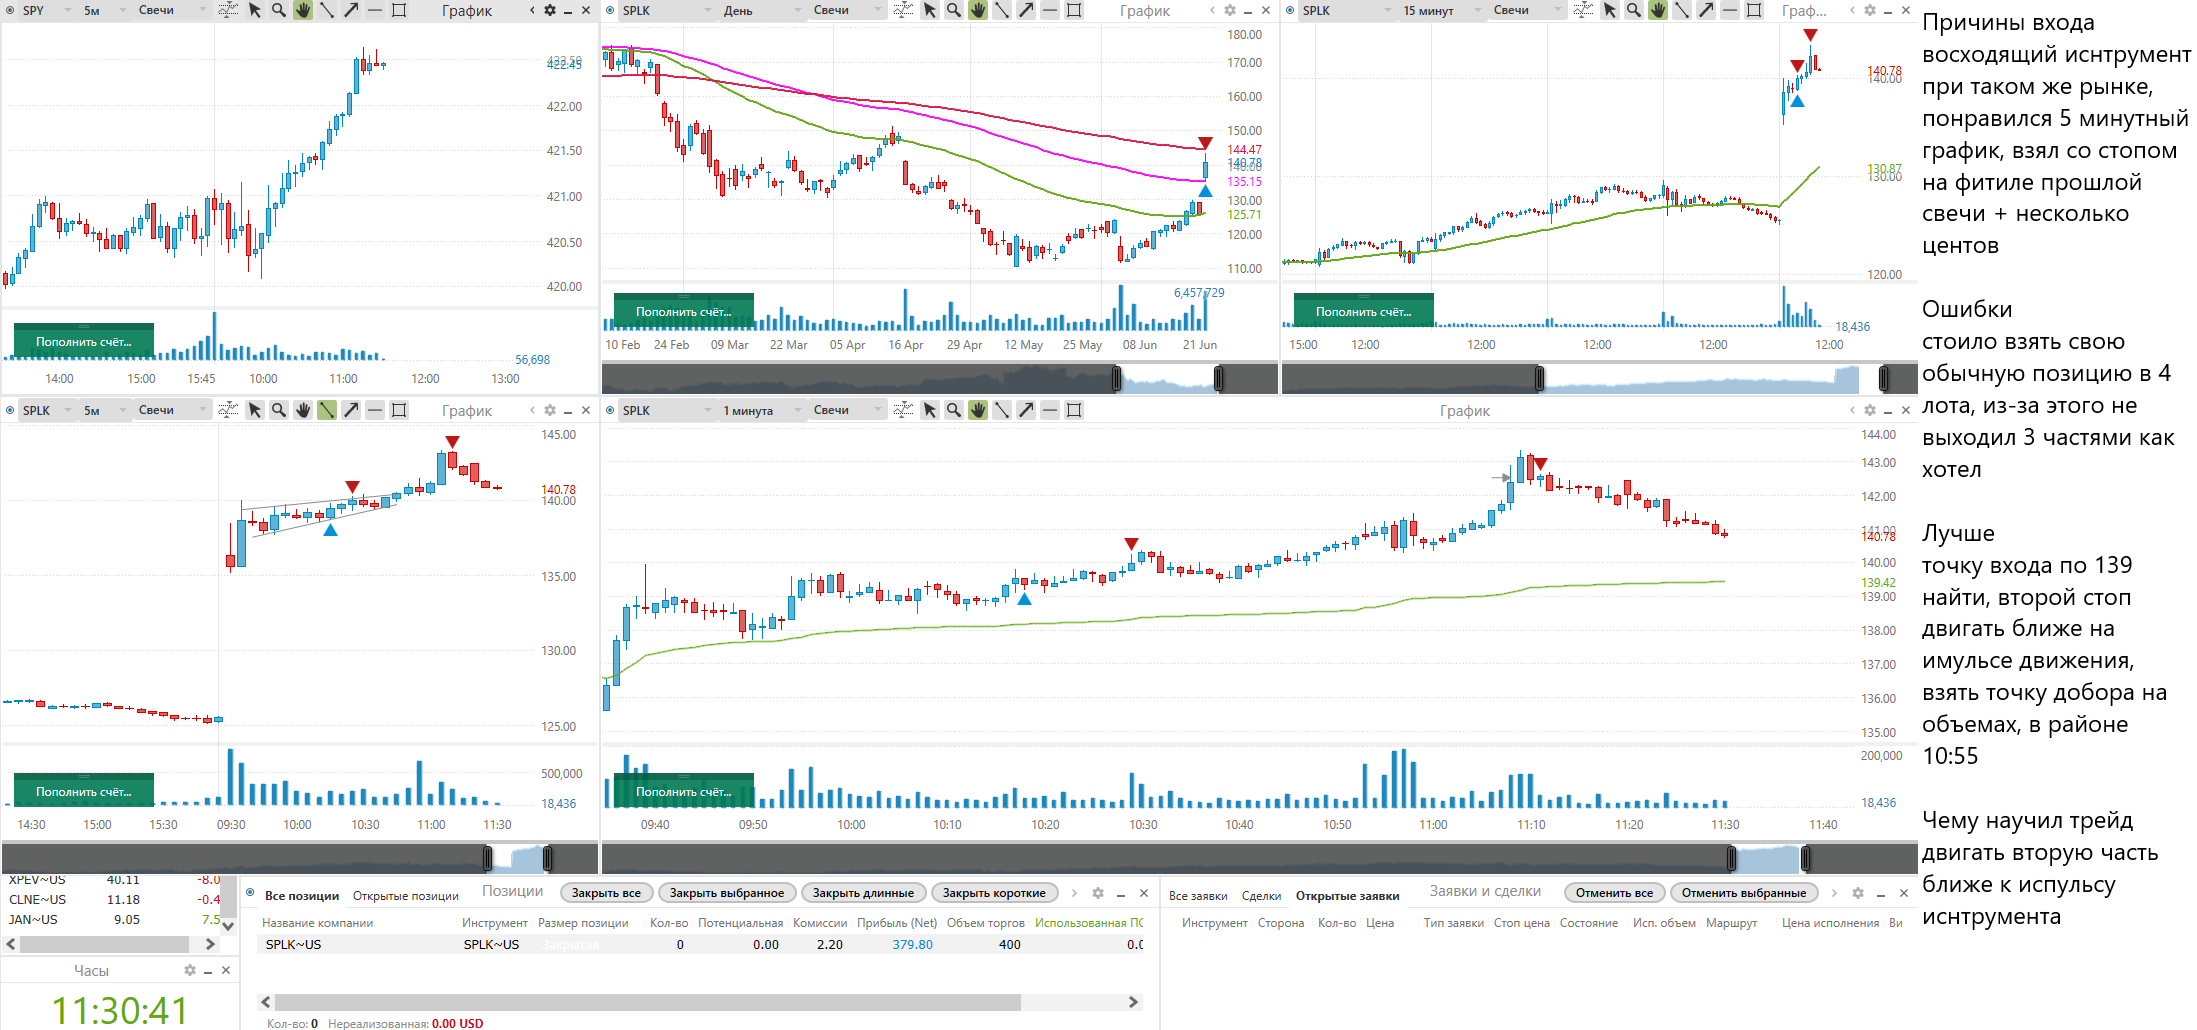Activate zoom tool in SPLK День chart
The image size is (2197, 1030).
pos(954,10)
